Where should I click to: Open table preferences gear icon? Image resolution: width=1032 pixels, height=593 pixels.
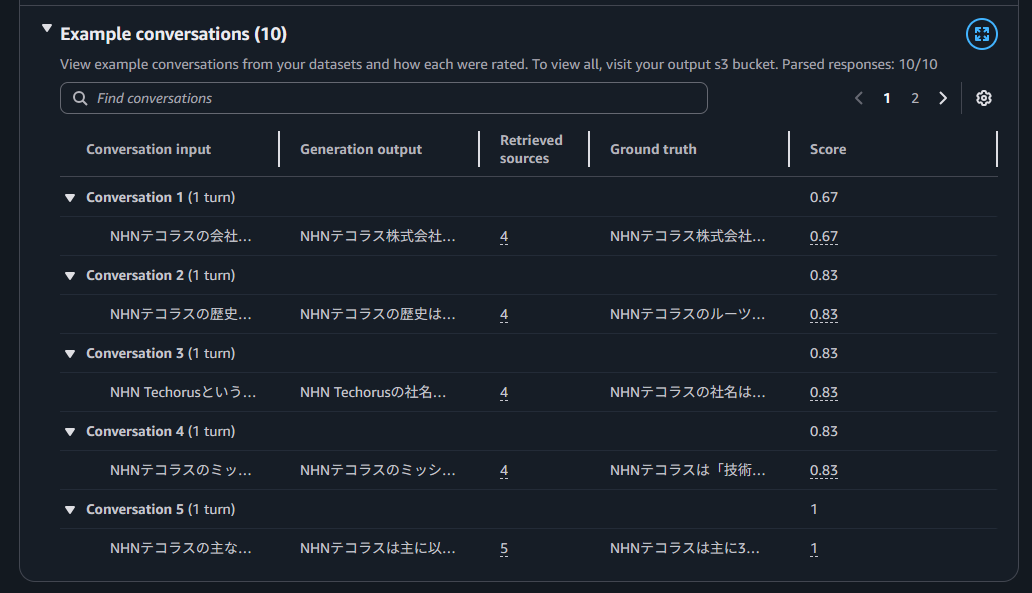(x=984, y=98)
